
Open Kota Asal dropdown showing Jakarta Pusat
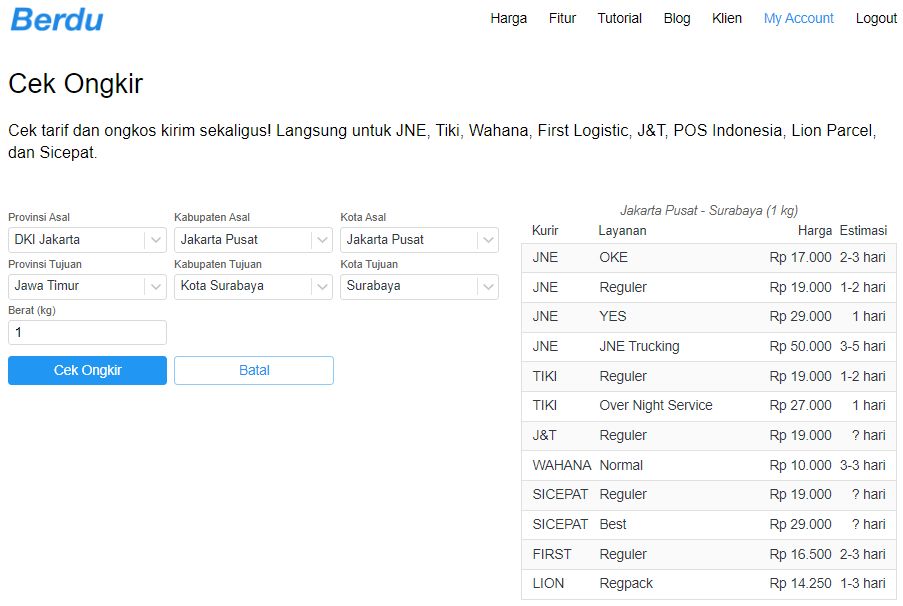419,240
